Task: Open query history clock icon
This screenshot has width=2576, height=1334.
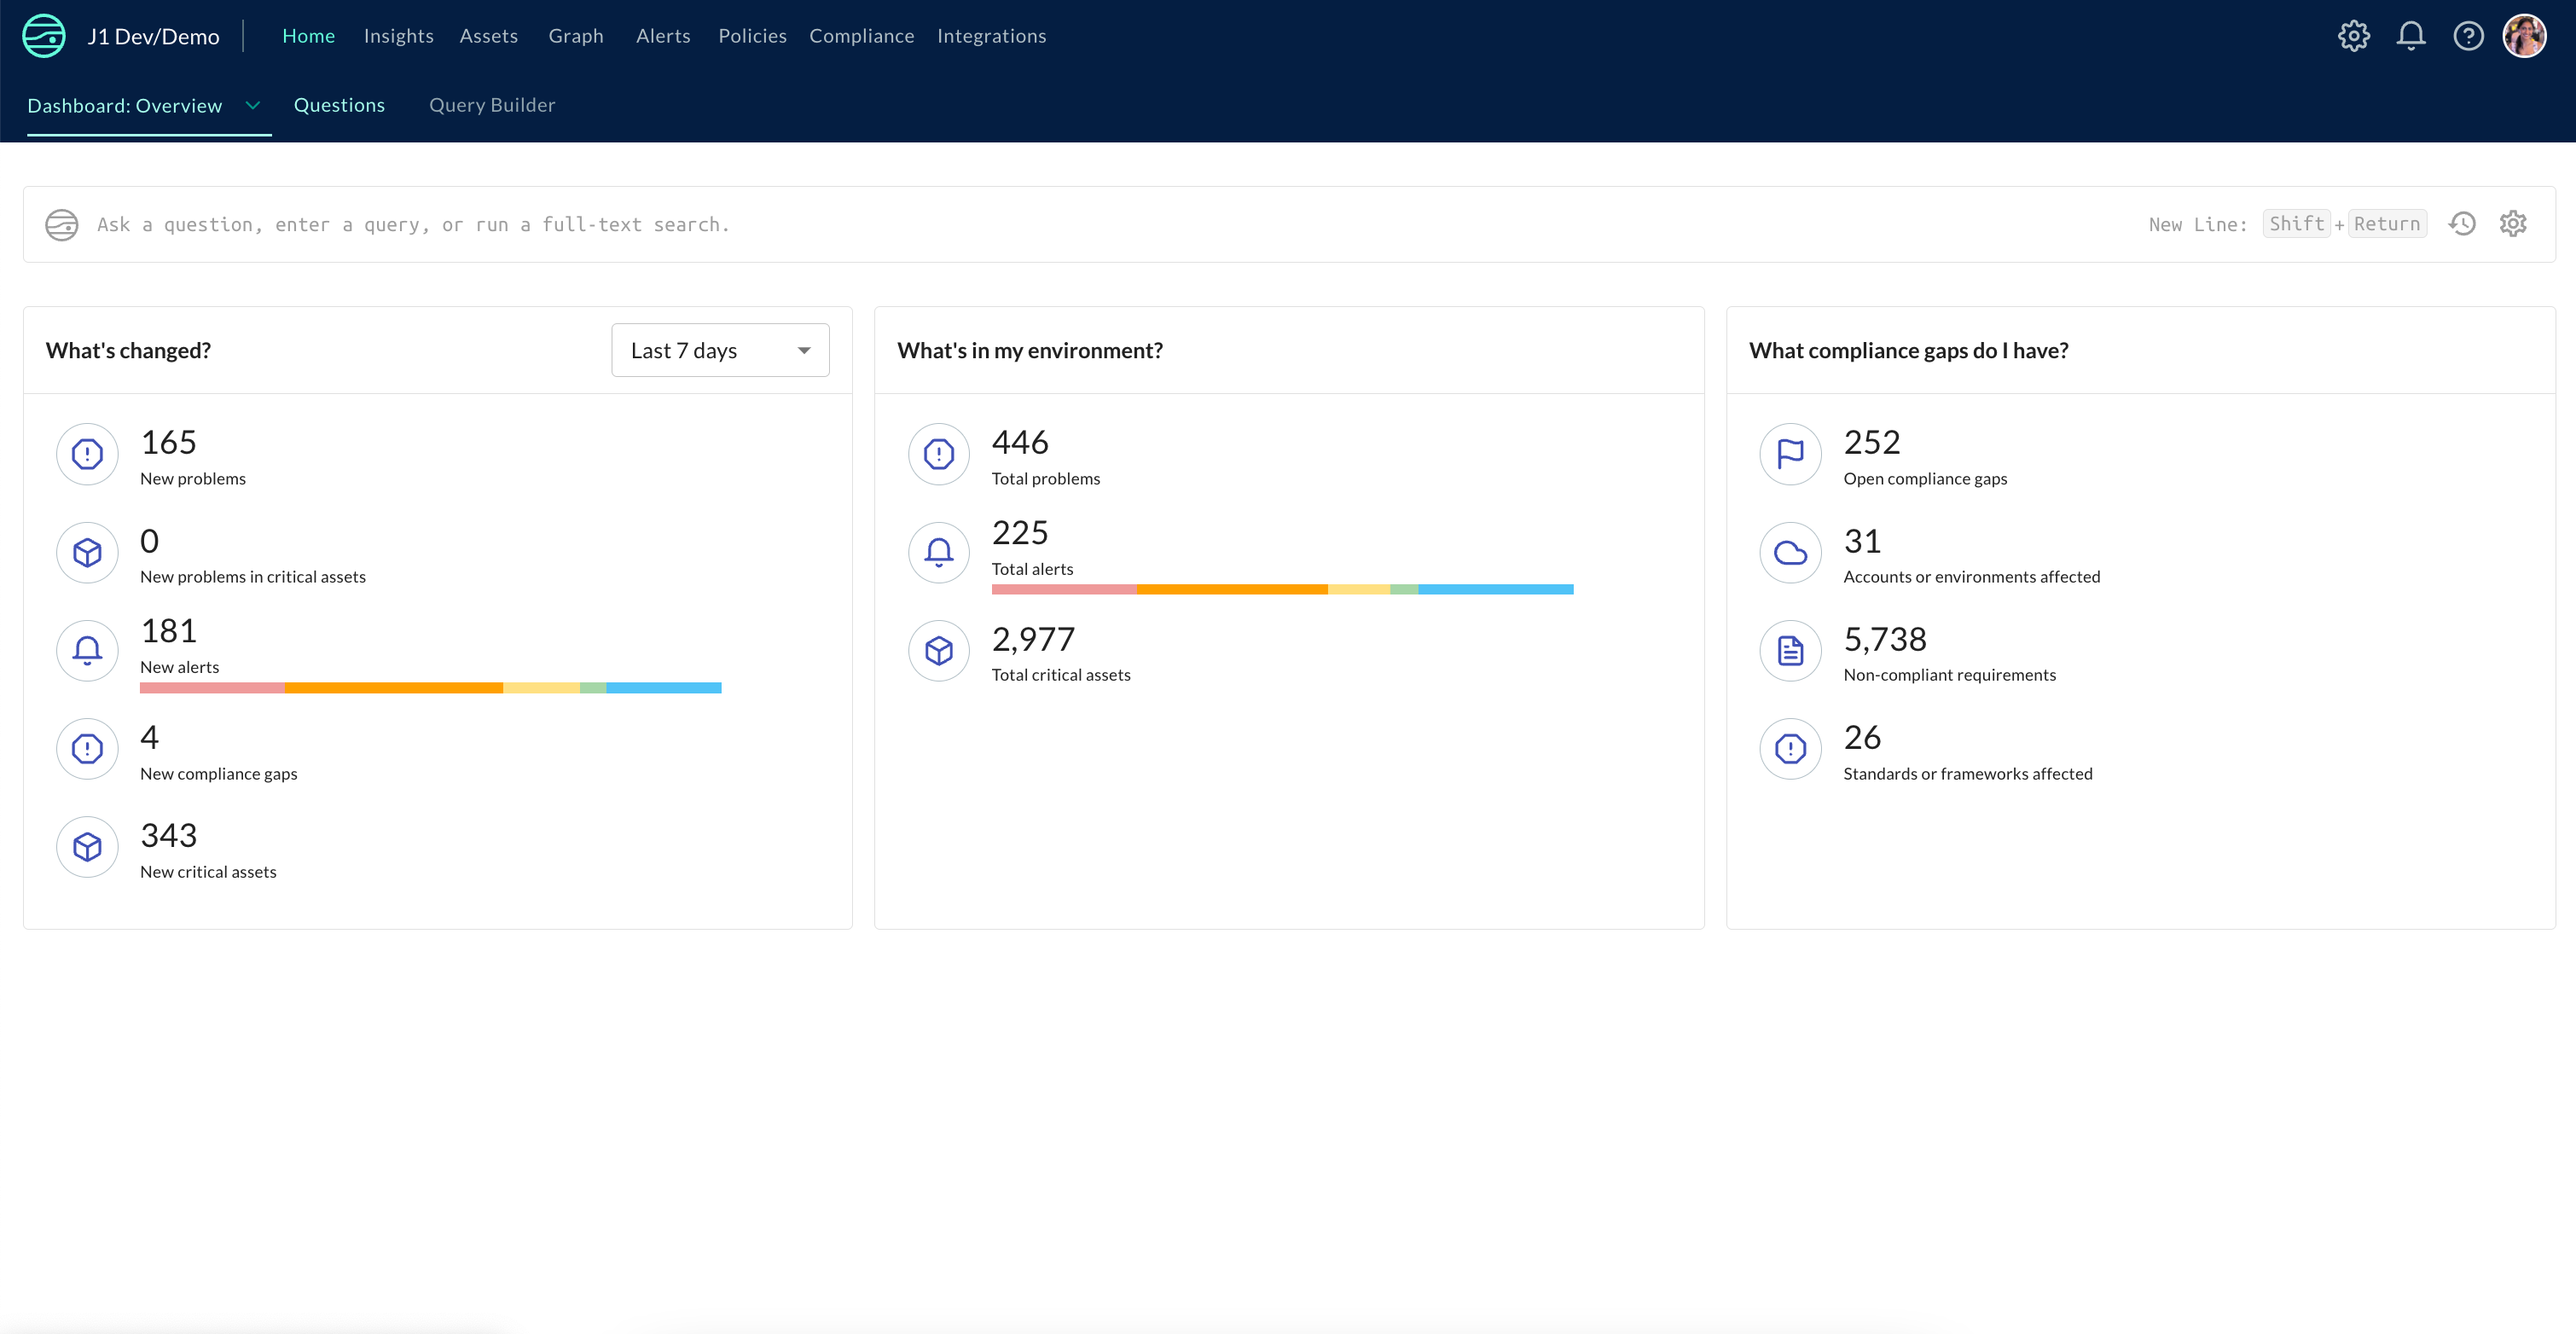Action: click(2462, 224)
